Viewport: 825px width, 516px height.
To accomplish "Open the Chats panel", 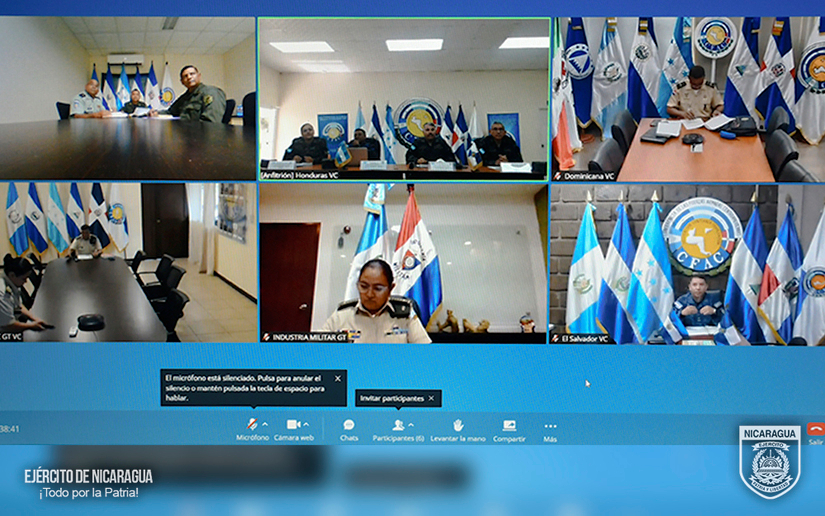I will [x=349, y=425].
